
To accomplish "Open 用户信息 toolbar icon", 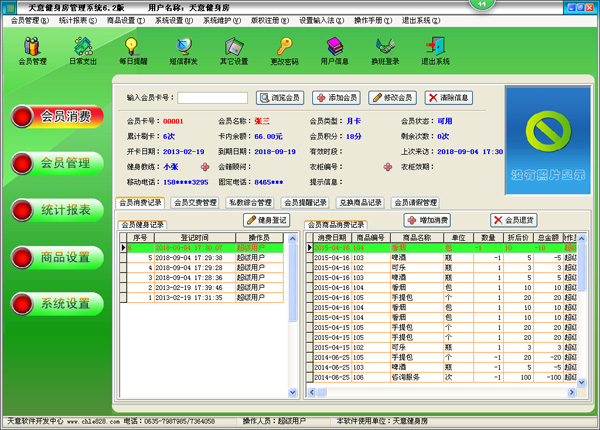I will [x=335, y=50].
